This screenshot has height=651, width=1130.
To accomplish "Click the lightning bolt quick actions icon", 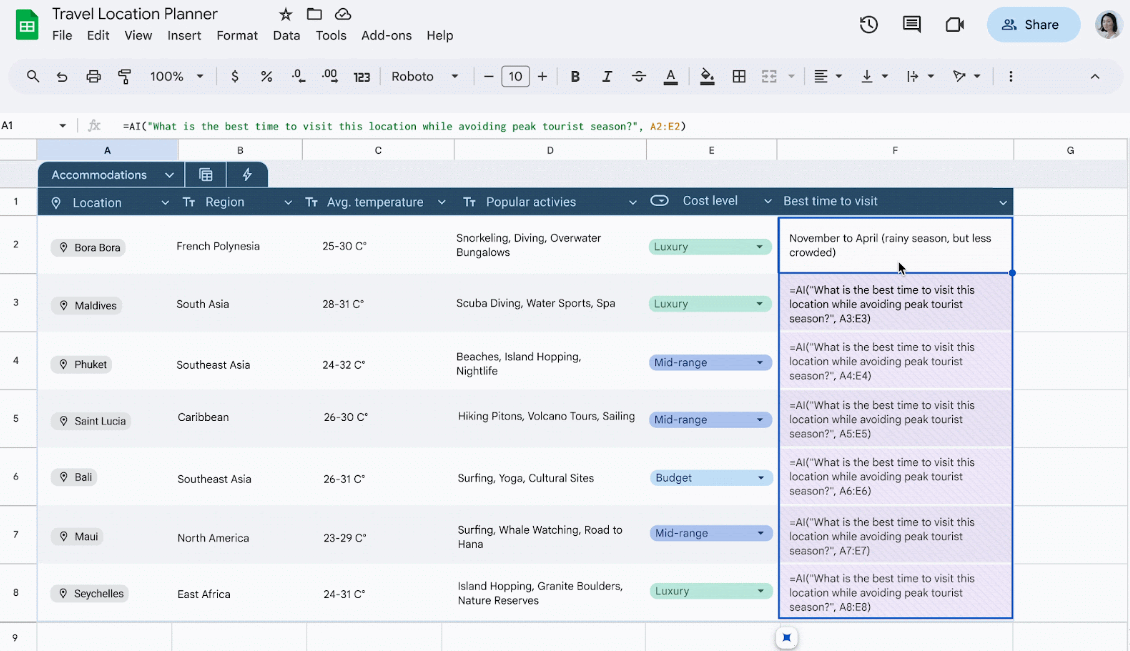I will coord(247,175).
